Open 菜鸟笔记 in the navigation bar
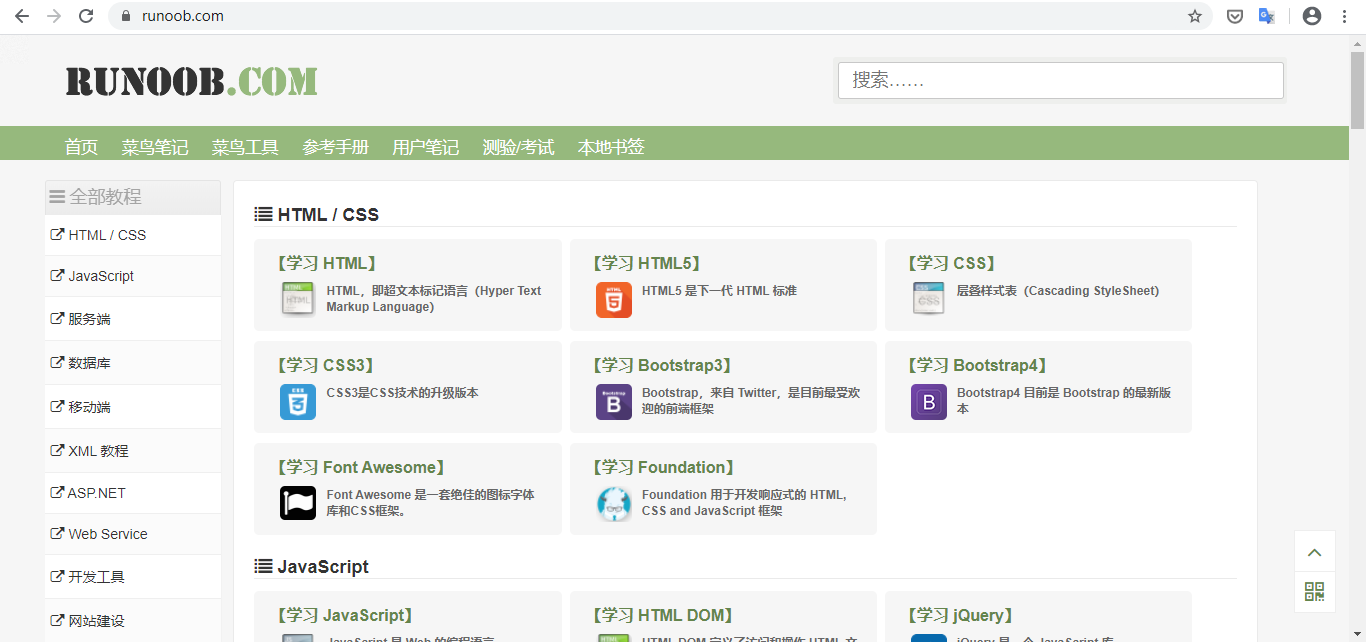The height and width of the screenshot is (642, 1366). click(x=155, y=147)
